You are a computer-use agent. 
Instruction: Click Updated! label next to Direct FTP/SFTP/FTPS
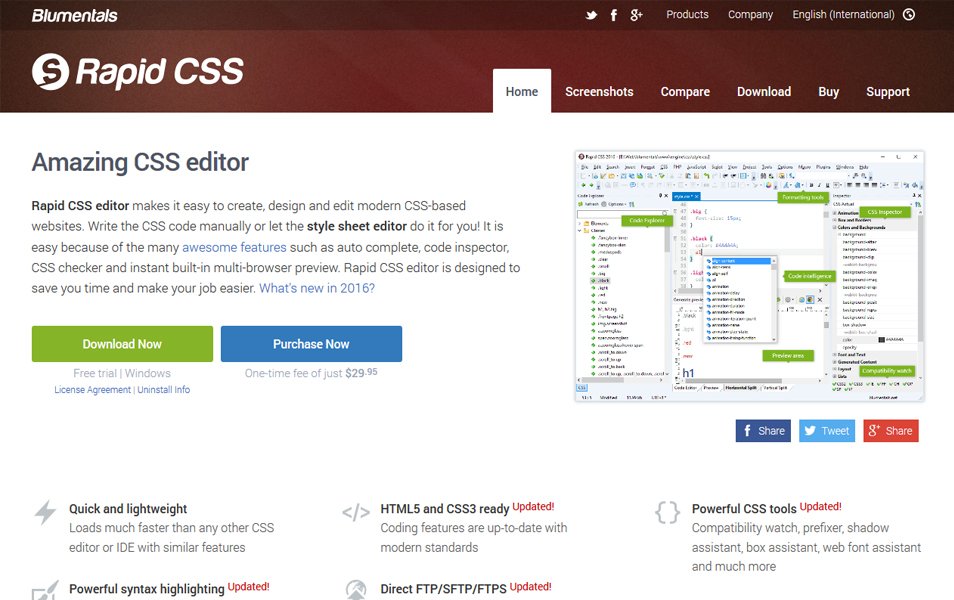coord(531,587)
